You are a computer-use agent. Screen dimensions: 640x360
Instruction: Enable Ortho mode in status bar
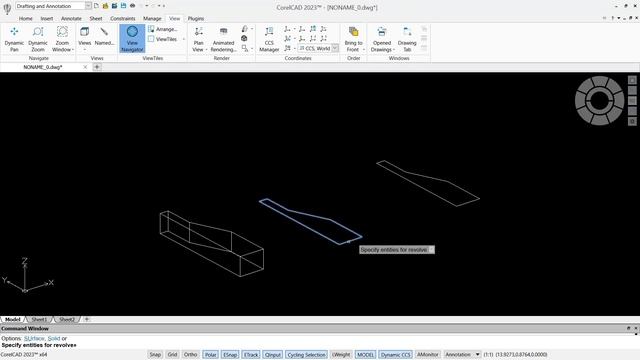190,355
